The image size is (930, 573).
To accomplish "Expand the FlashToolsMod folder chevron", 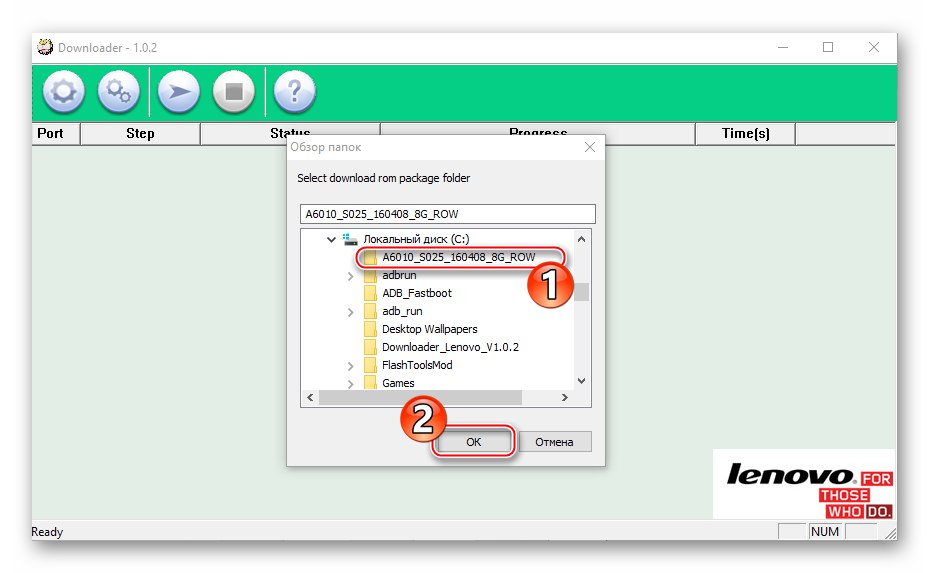I will coord(351,366).
